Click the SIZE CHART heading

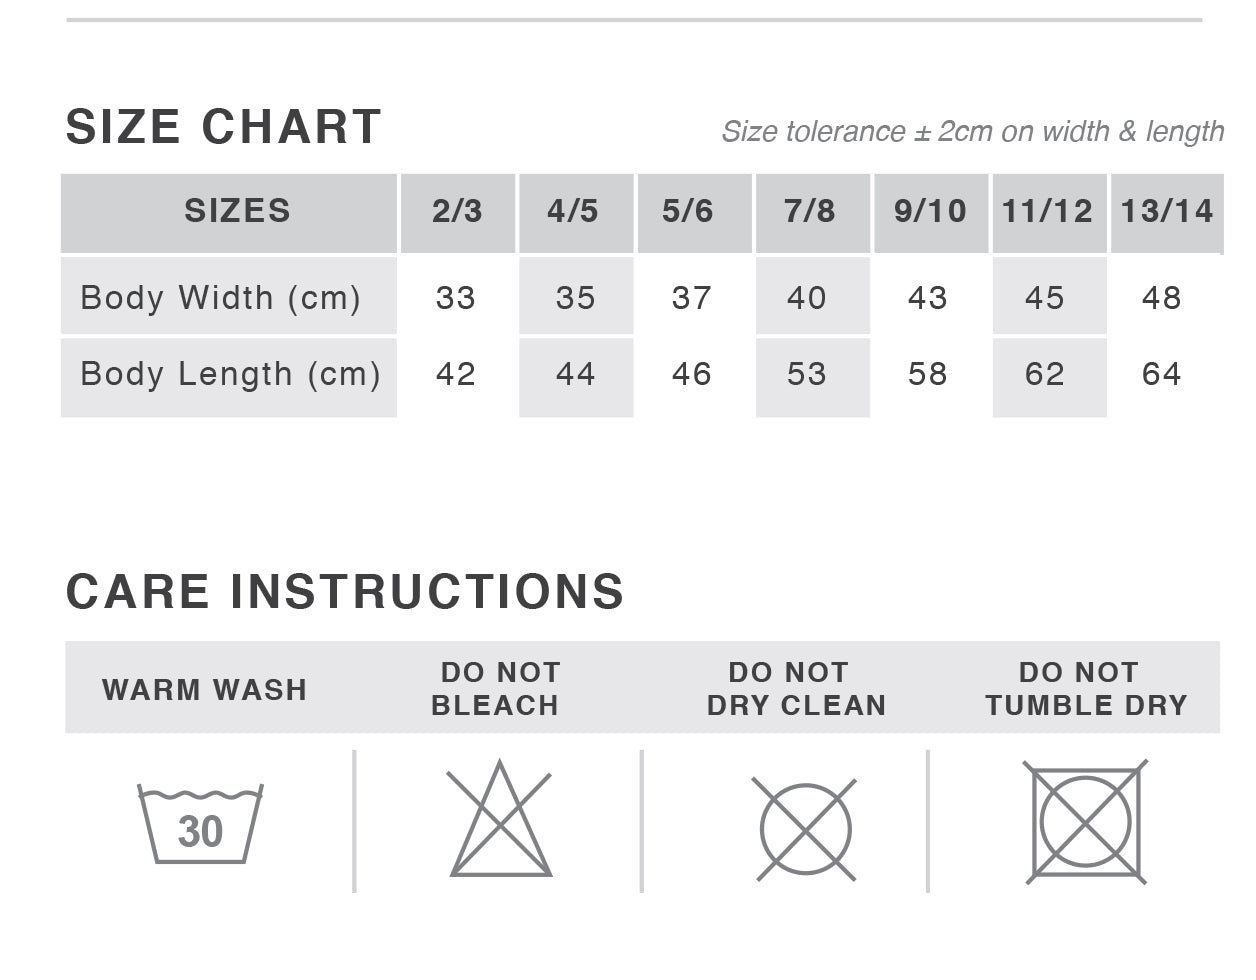point(223,127)
